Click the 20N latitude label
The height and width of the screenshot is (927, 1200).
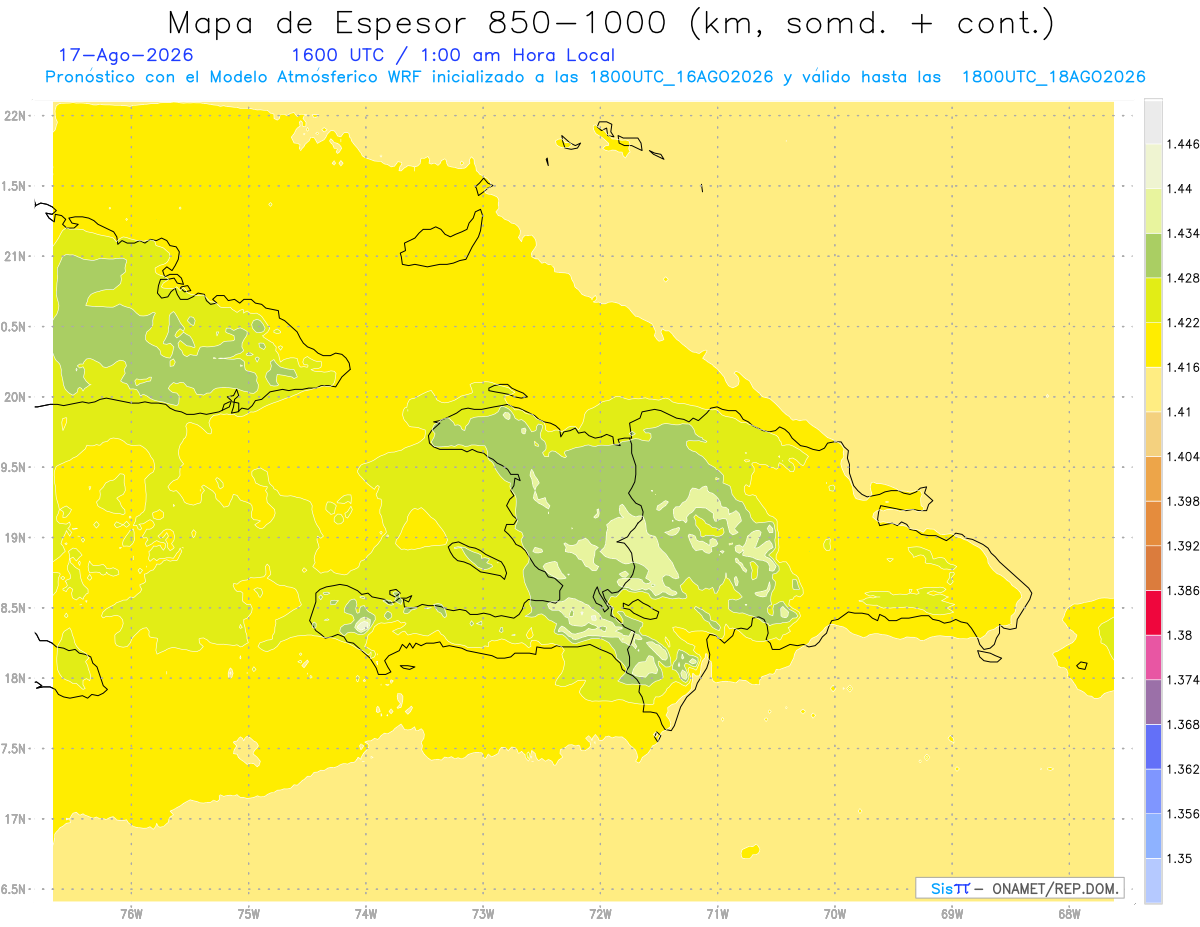[15, 397]
